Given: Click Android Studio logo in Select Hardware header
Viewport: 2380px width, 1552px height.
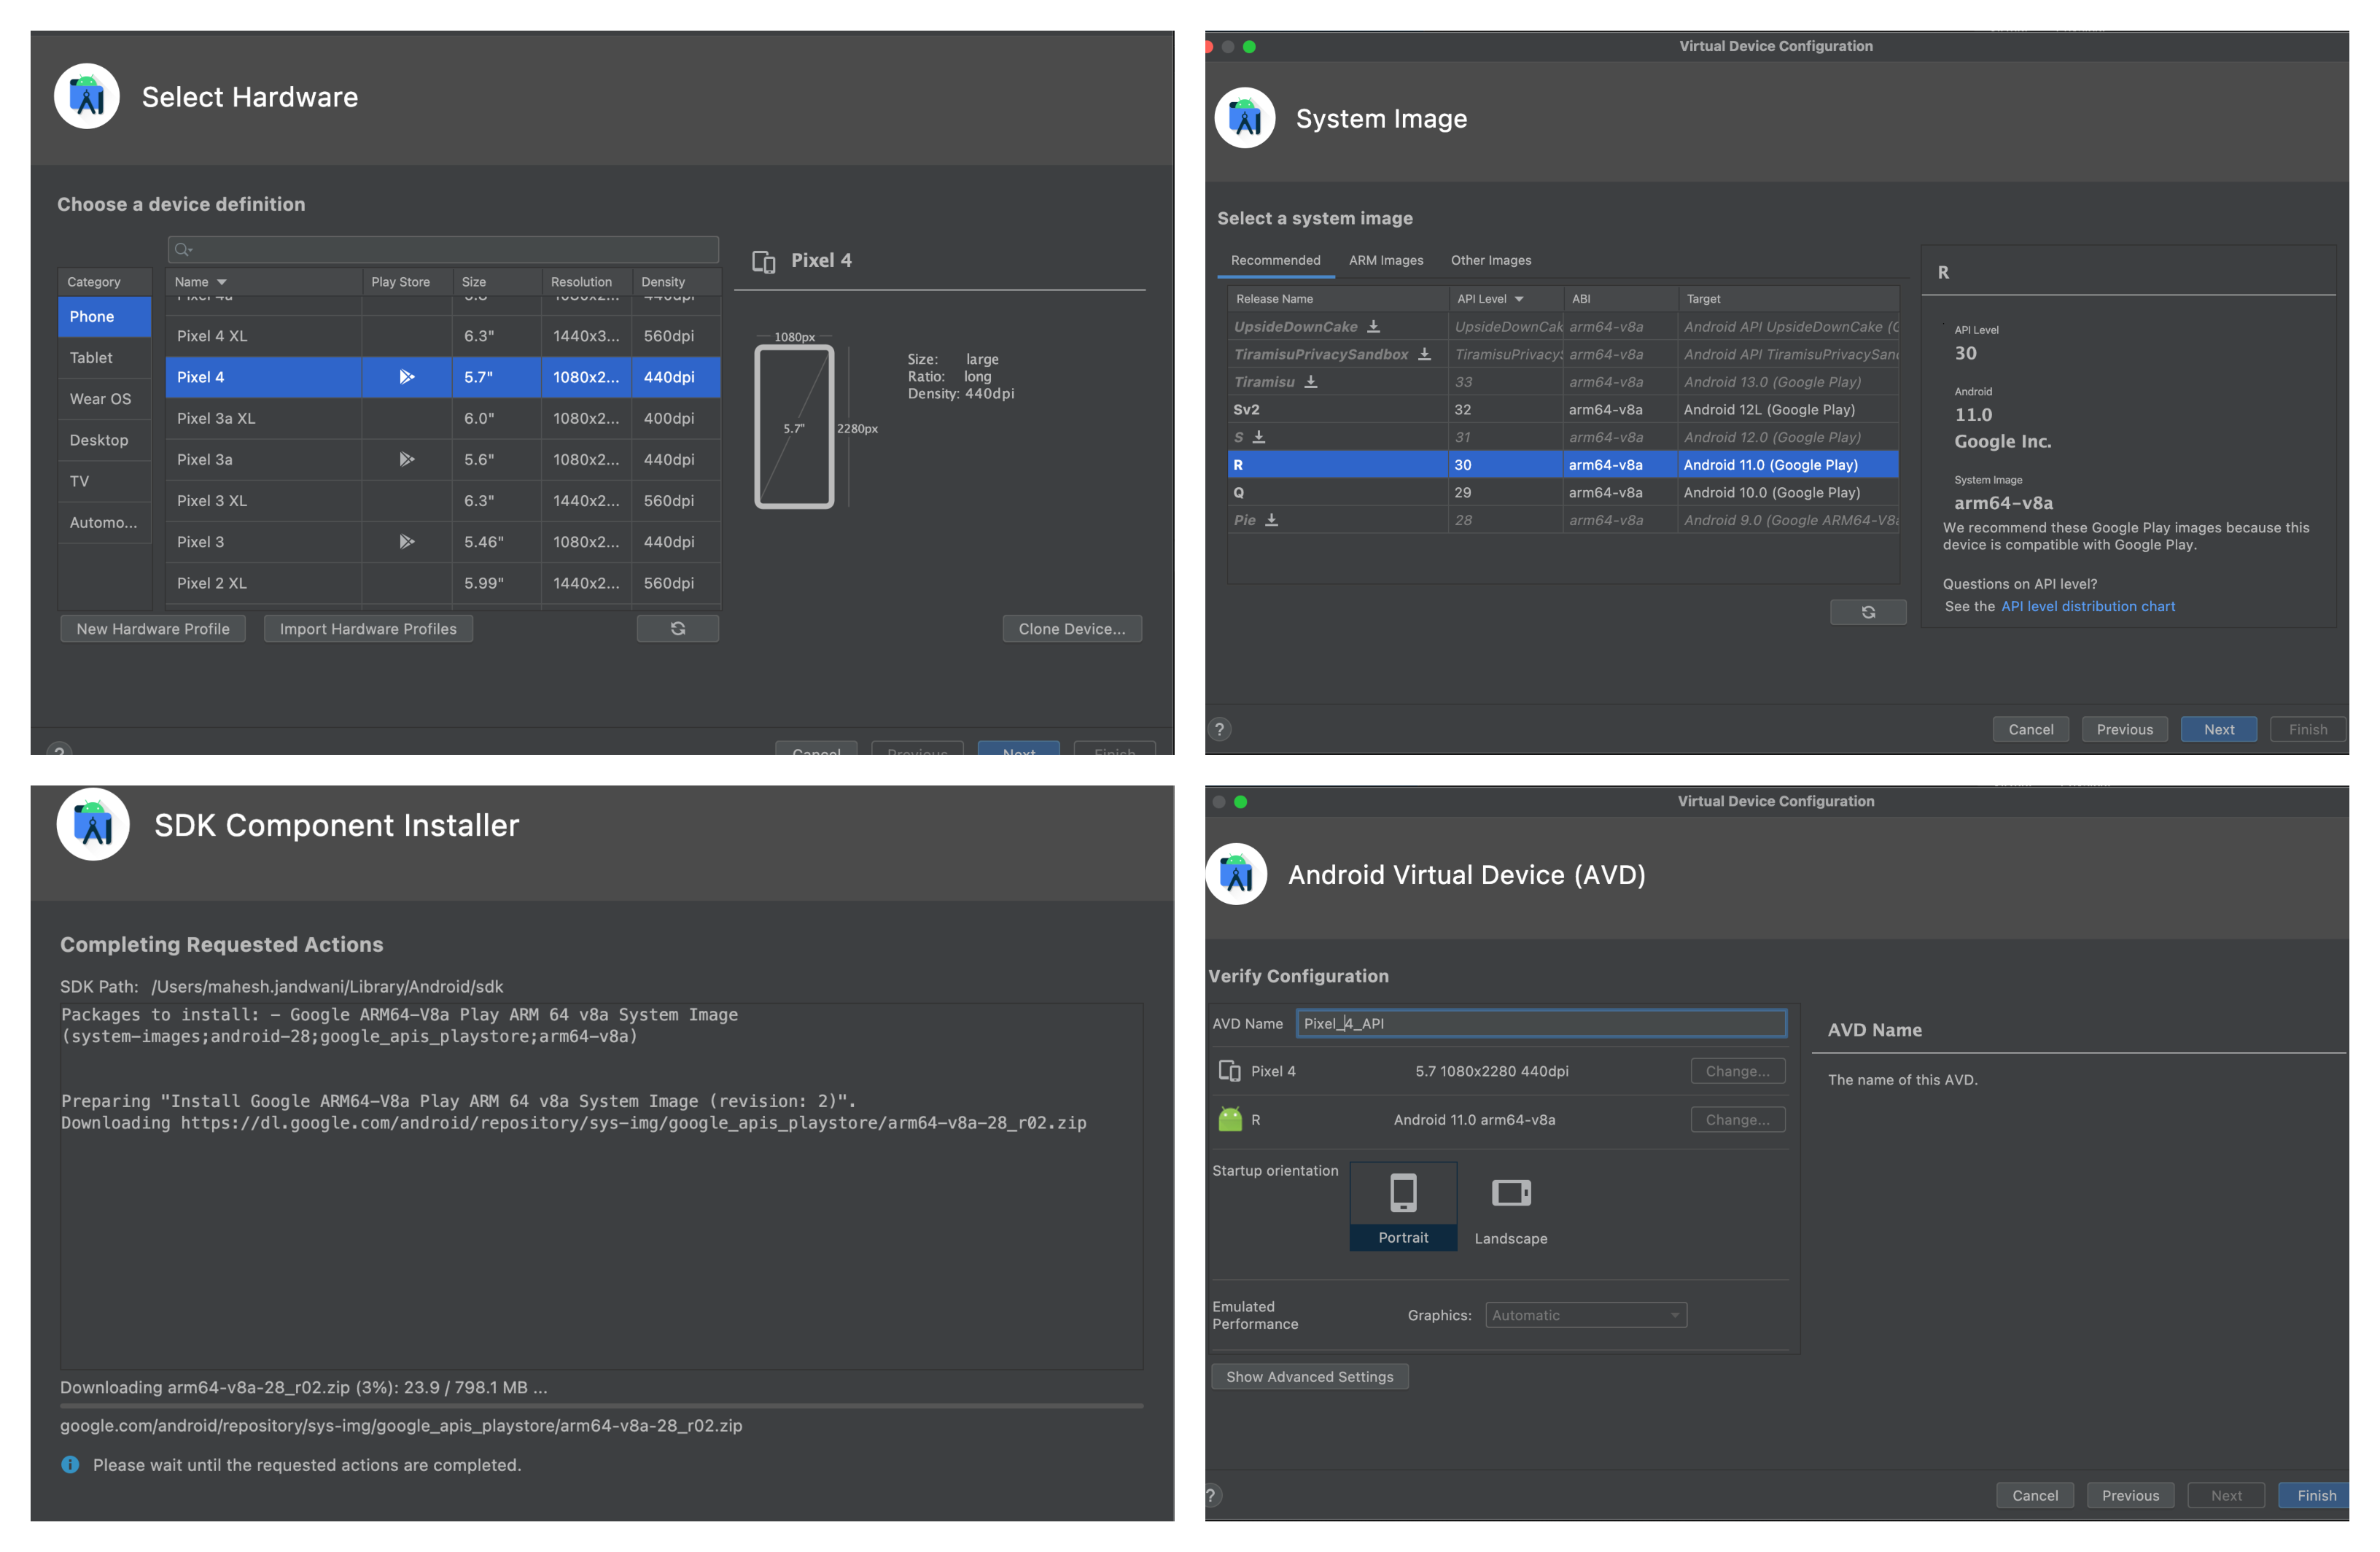Looking at the screenshot, I should [87, 97].
